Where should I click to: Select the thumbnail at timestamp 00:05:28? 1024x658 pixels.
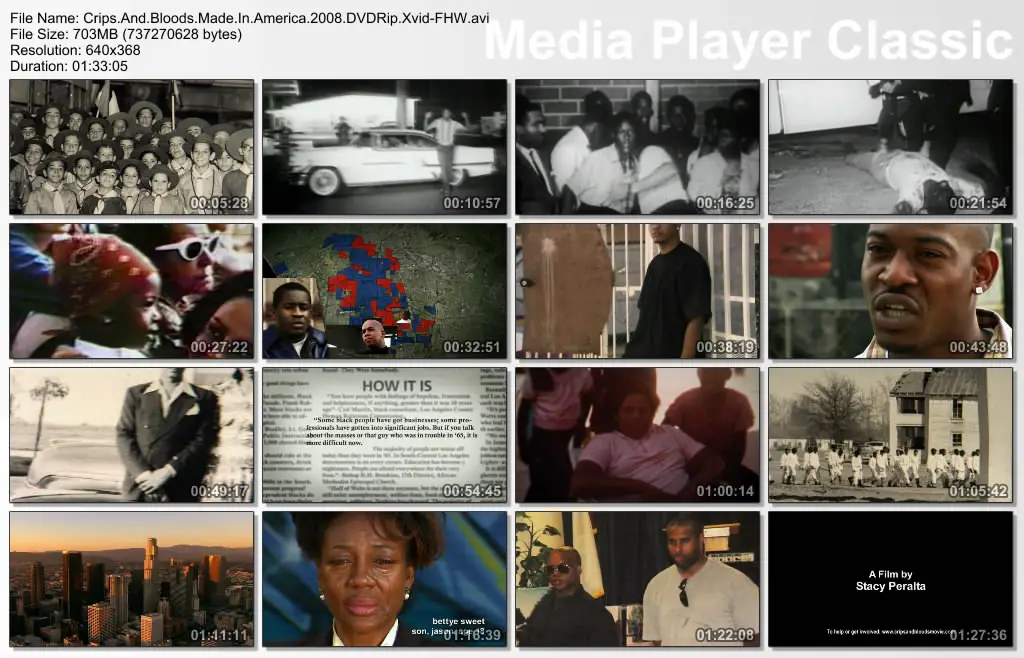coord(132,147)
